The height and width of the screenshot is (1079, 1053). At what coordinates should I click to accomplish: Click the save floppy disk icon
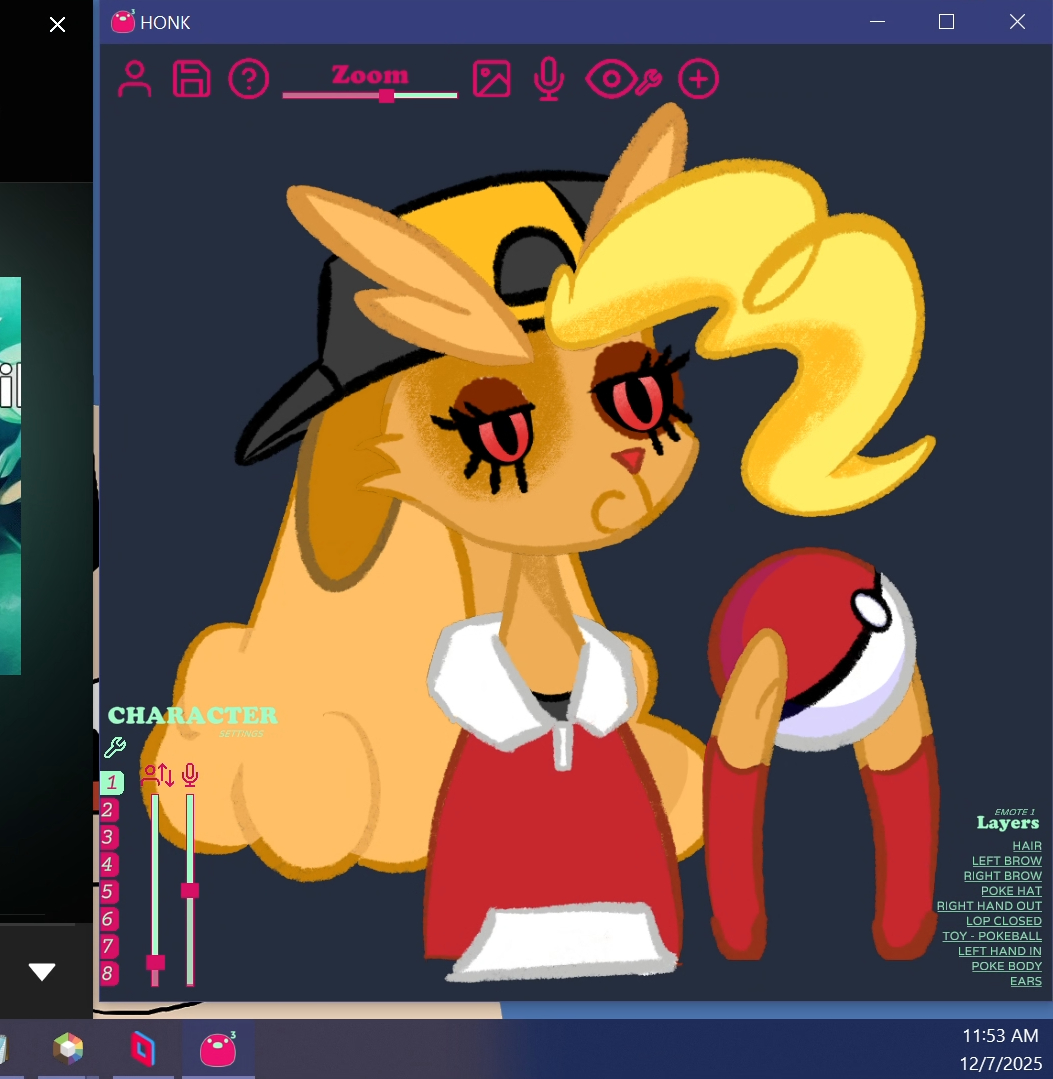[x=191, y=79]
